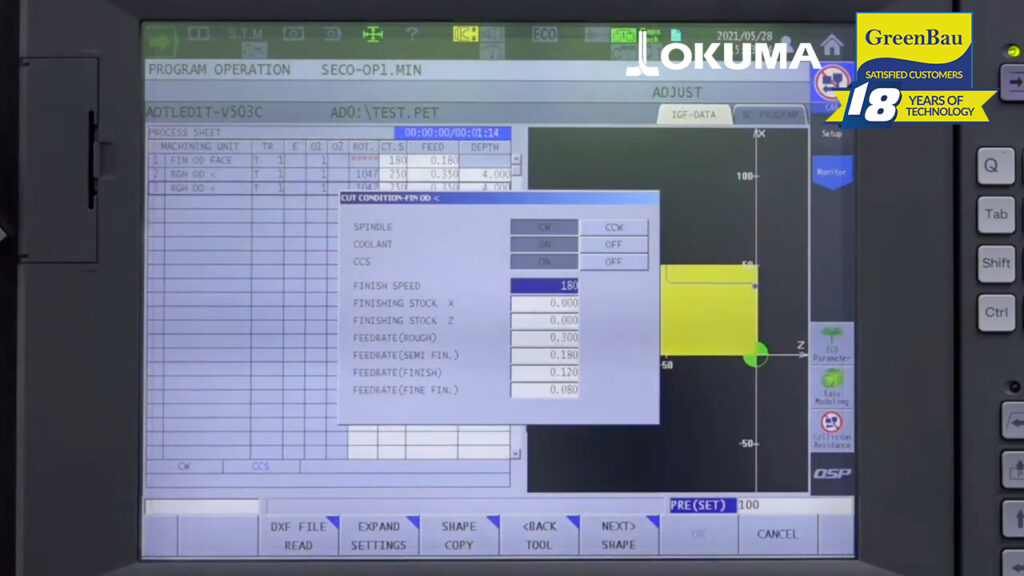Open the ECO Parameter icon
The height and width of the screenshot is (576, 1024).
[x=831, y=345]
